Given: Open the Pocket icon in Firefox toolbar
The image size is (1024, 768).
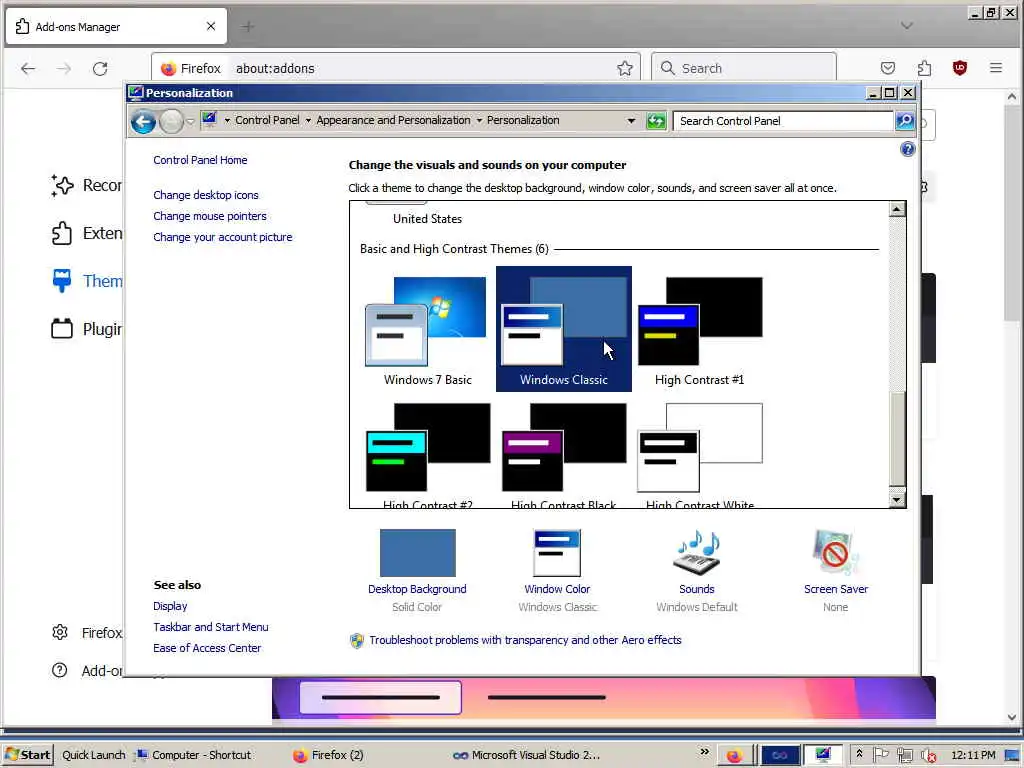Looking at the screenshot, I should [888, 68].
